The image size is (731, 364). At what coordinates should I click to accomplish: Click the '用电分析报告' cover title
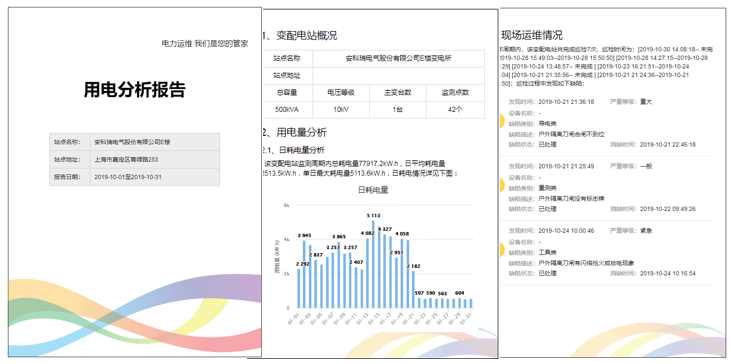(x=134, y=89)
